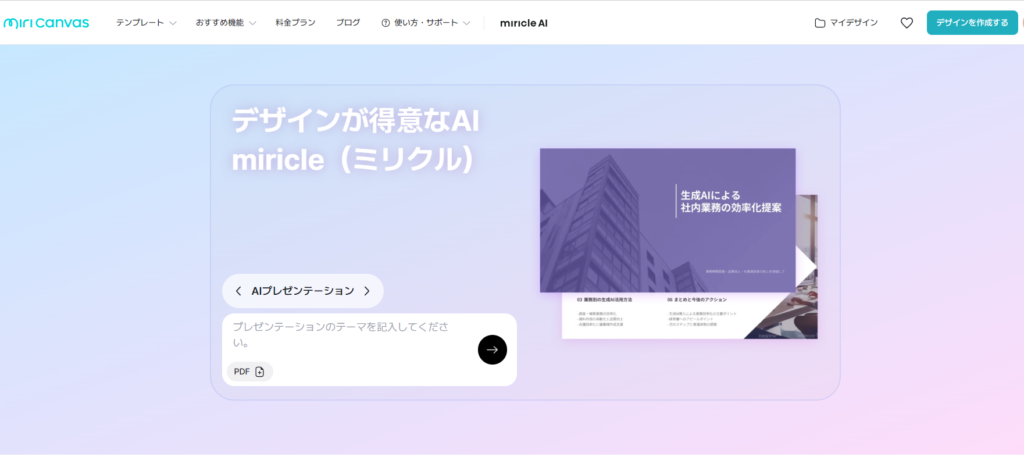Click the デザインを作成する button

tap(972, 22)
